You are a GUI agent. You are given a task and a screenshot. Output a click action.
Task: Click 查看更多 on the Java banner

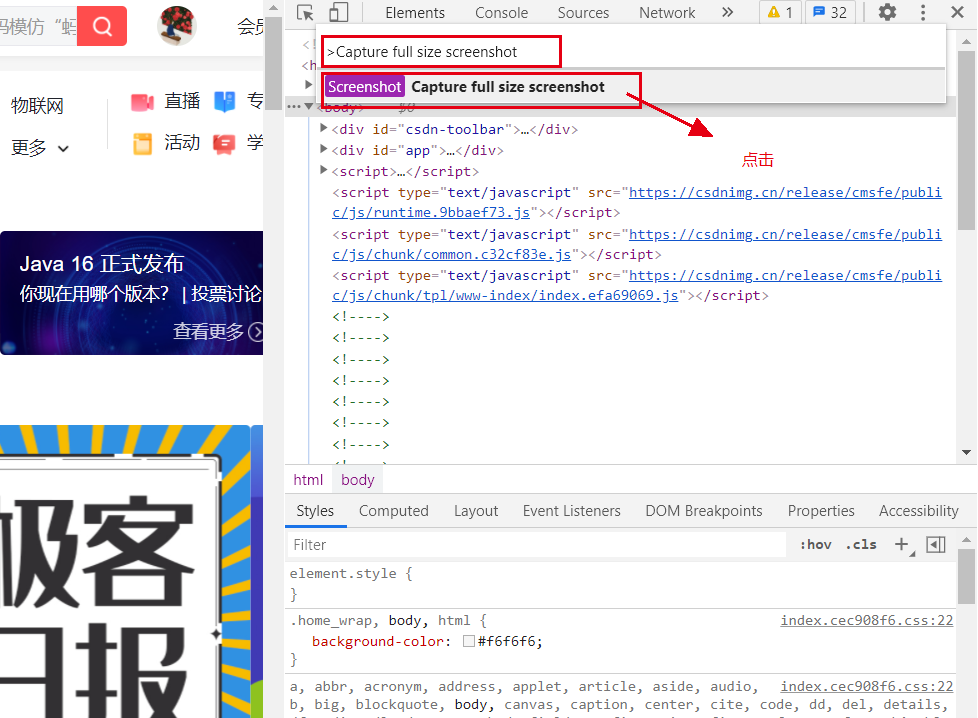[x=217, y=331]
